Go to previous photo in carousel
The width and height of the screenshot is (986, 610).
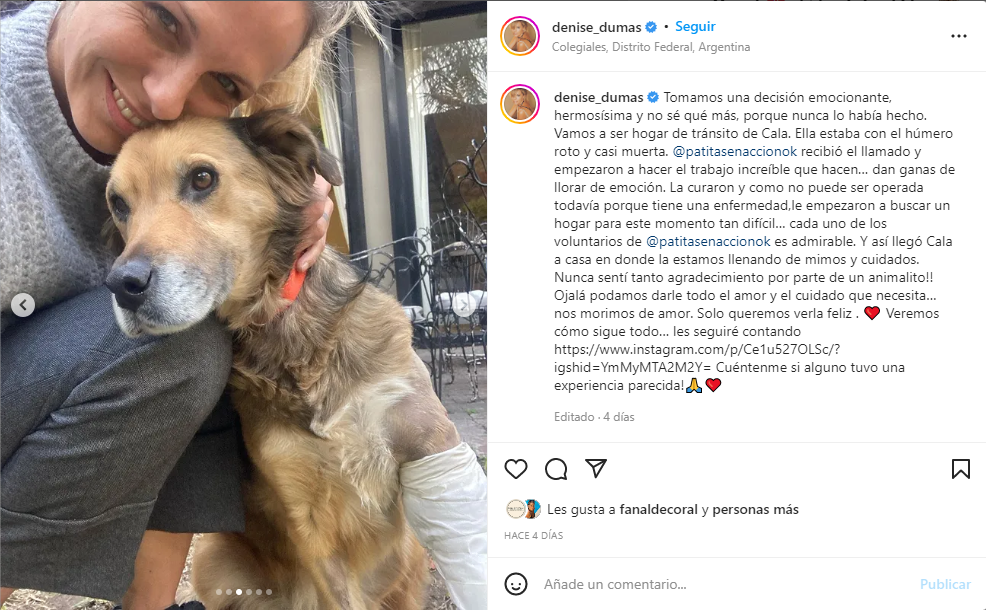[x=23, y=305]
